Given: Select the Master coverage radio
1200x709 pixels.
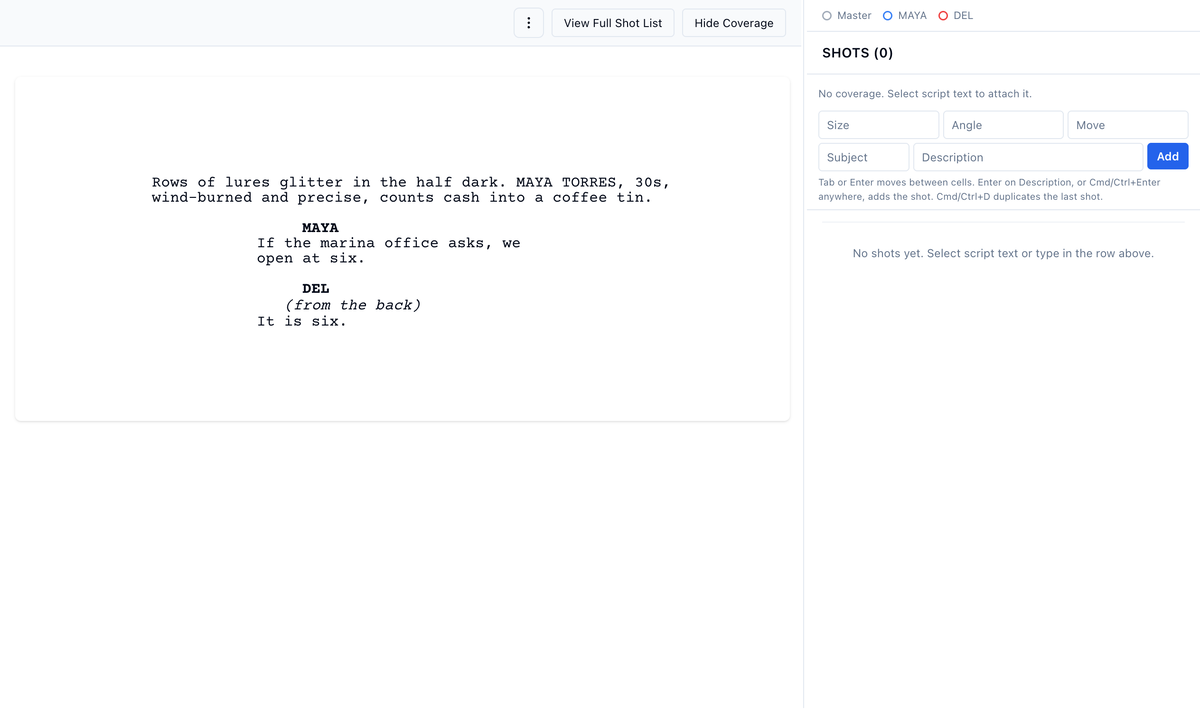Looking at the screenshot, I should tap(827, 16).
